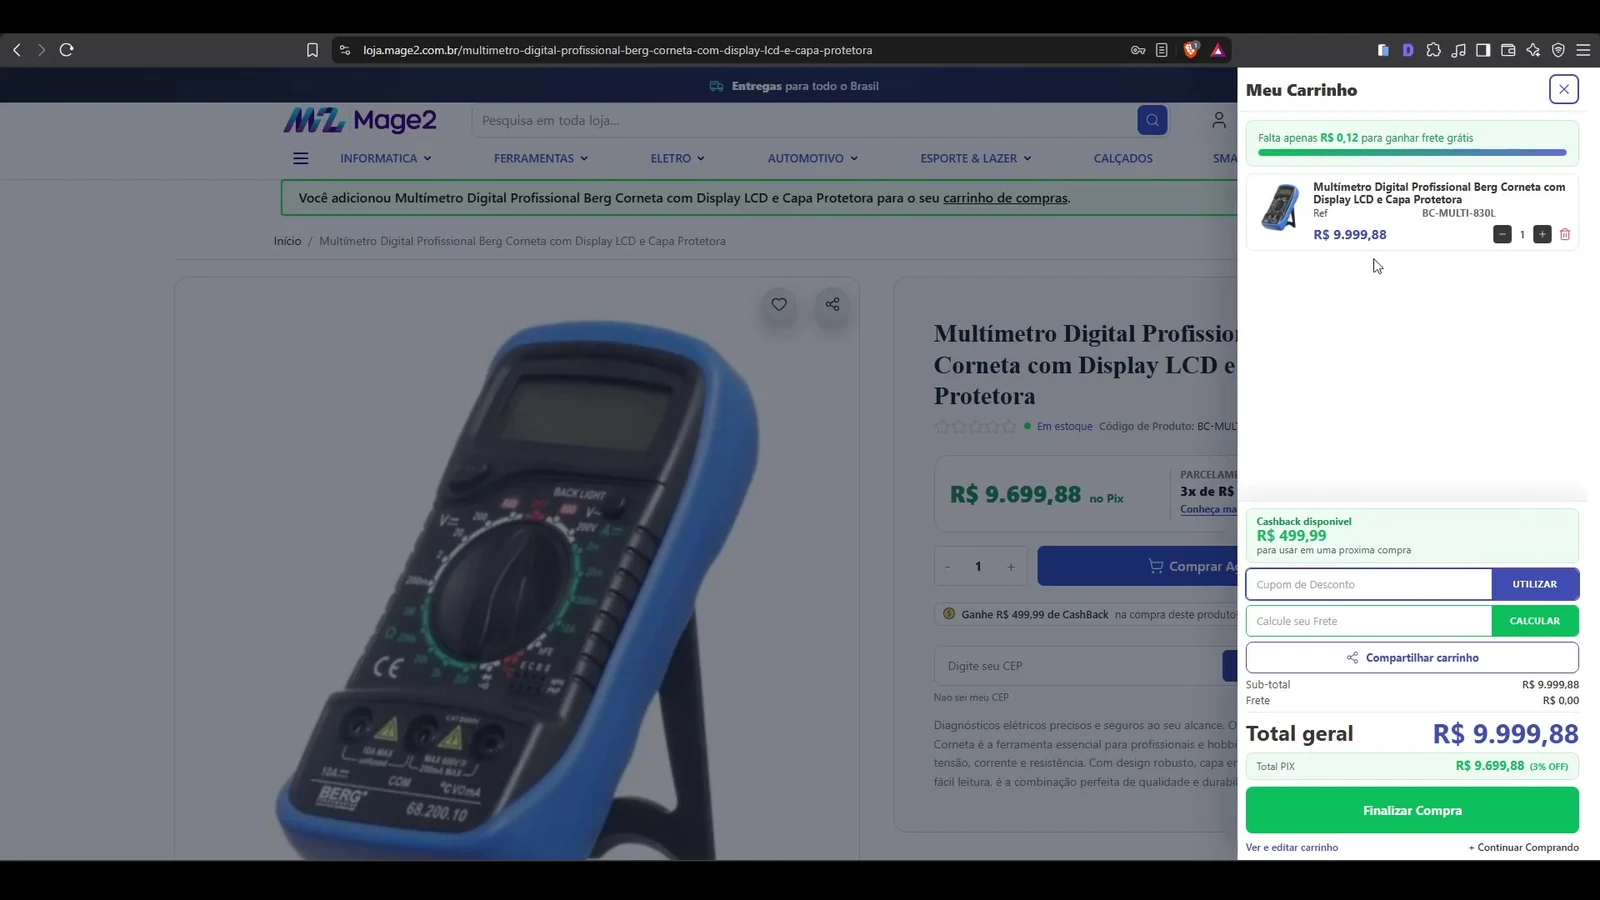Open Nao sei meu CEP link
Viewport: 1600px width, 900px height.
tap(971, 697)
